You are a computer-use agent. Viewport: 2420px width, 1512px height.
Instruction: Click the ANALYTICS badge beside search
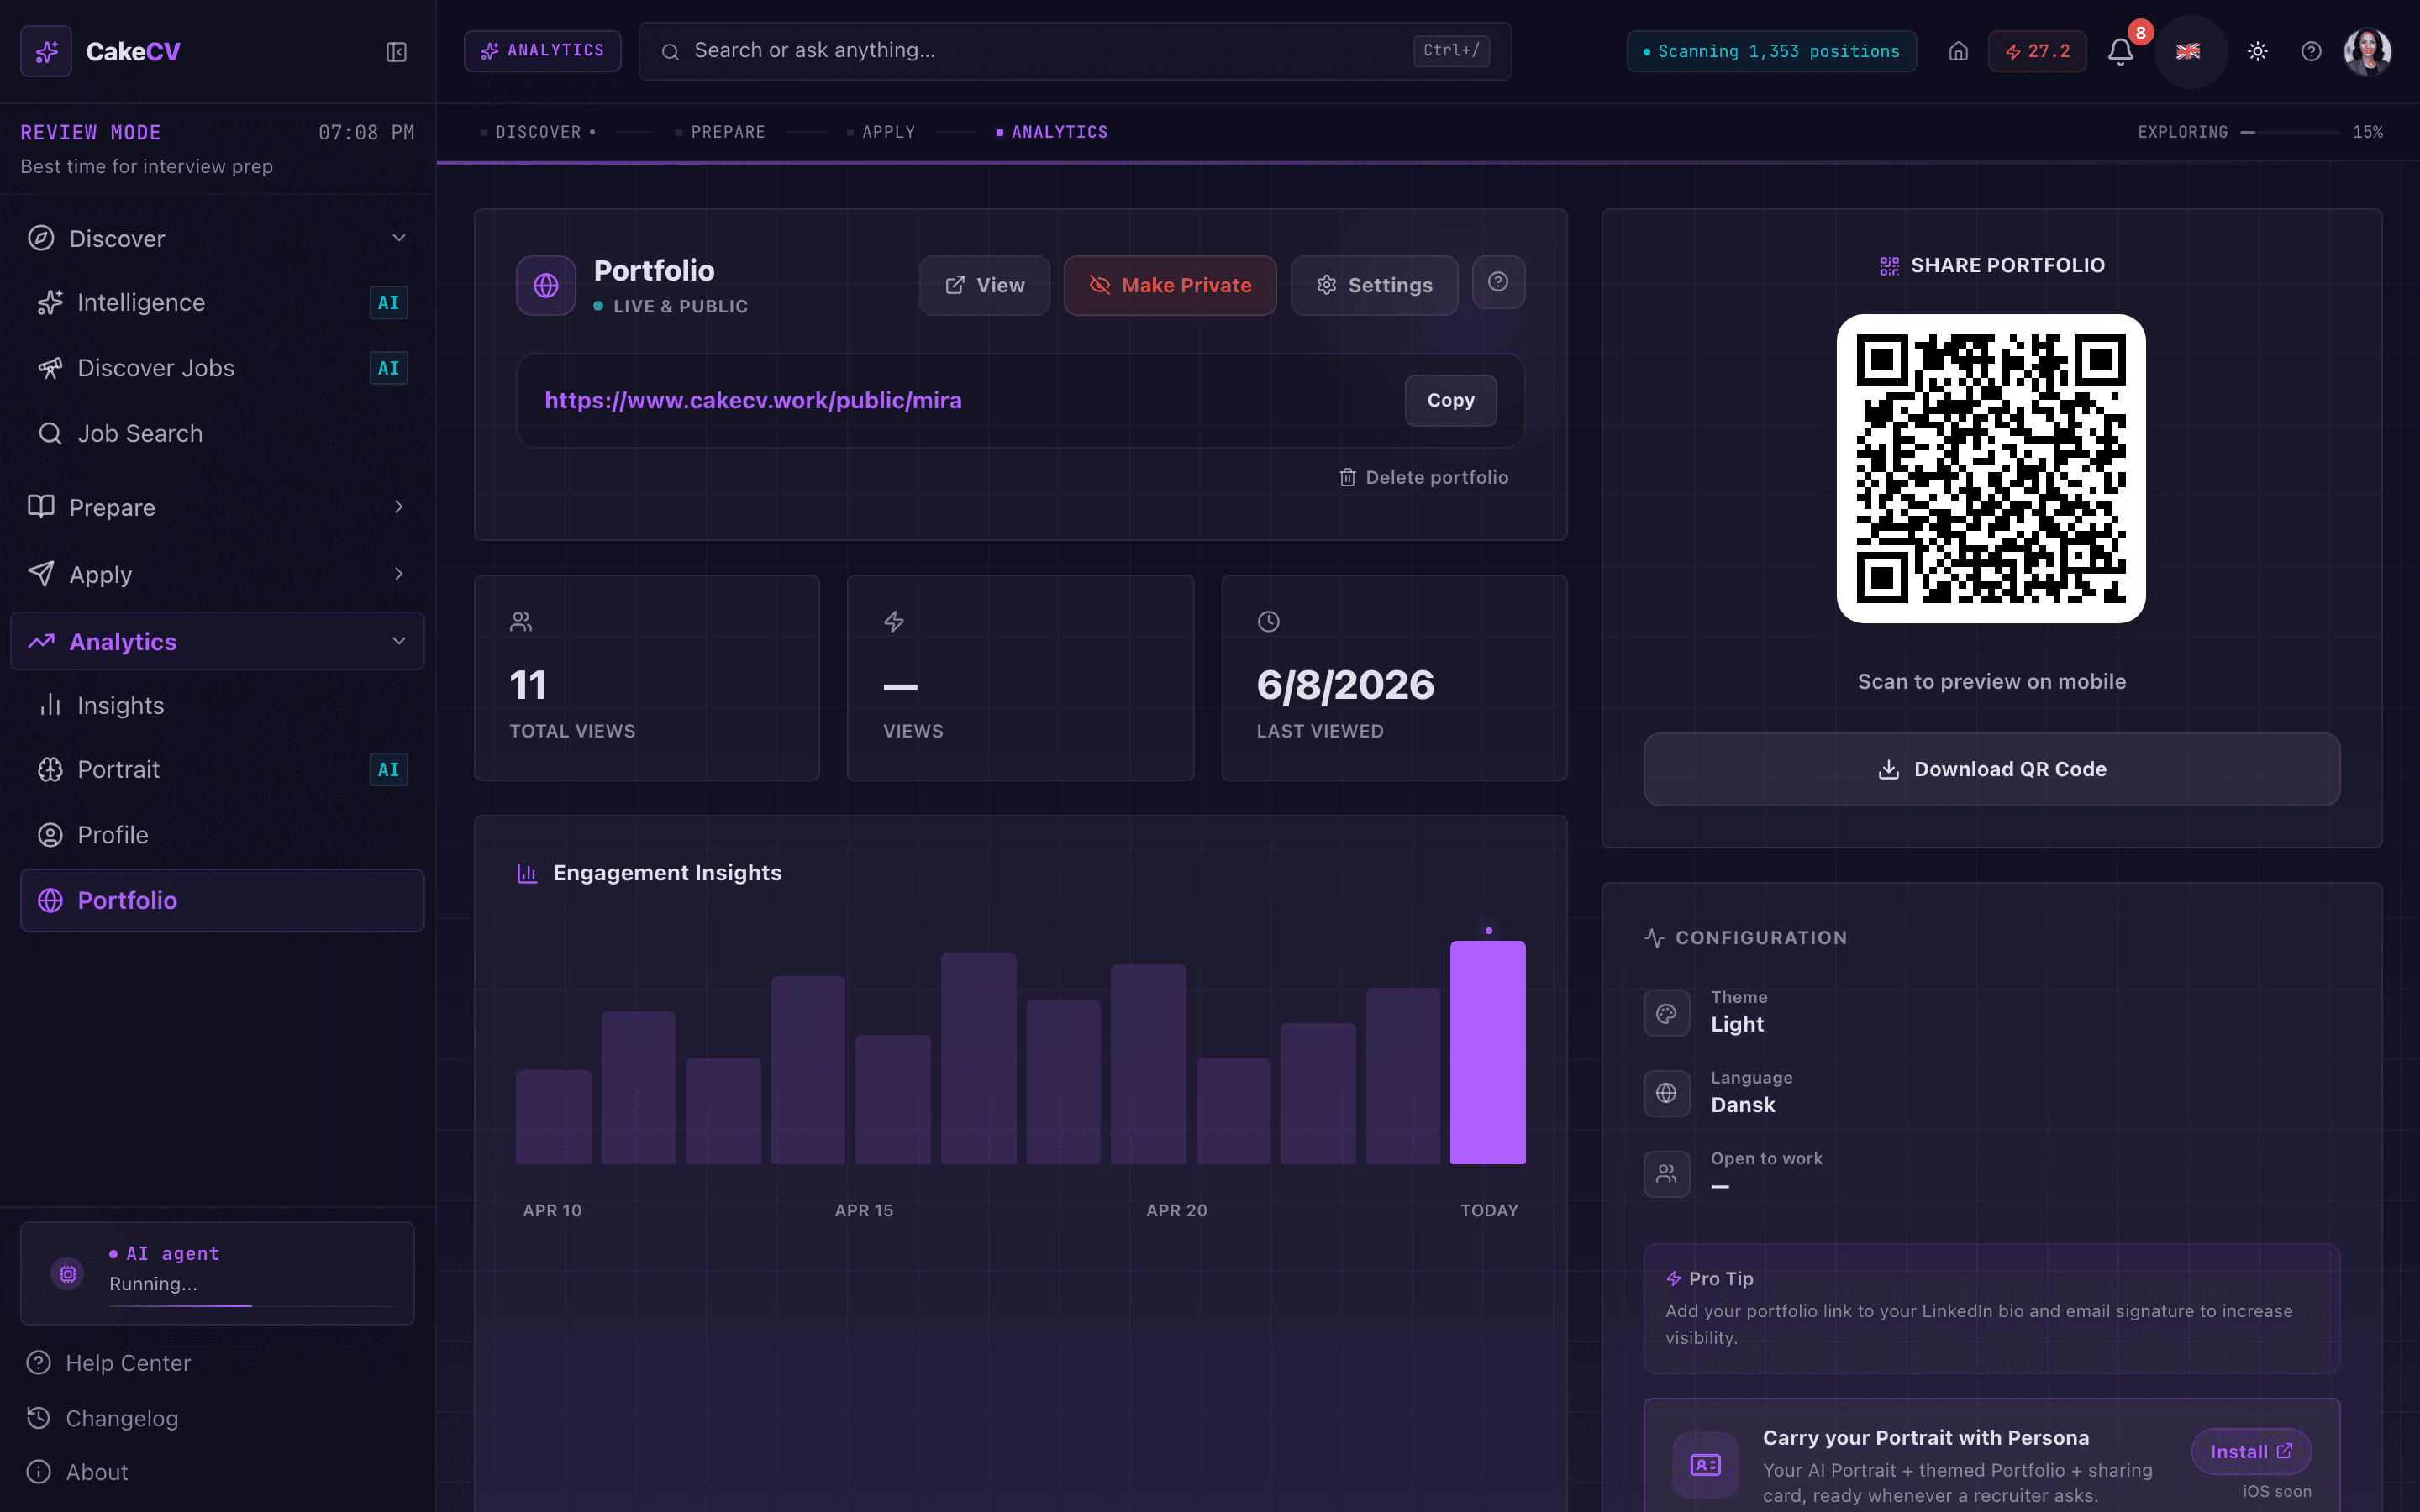tap(543, 51)
